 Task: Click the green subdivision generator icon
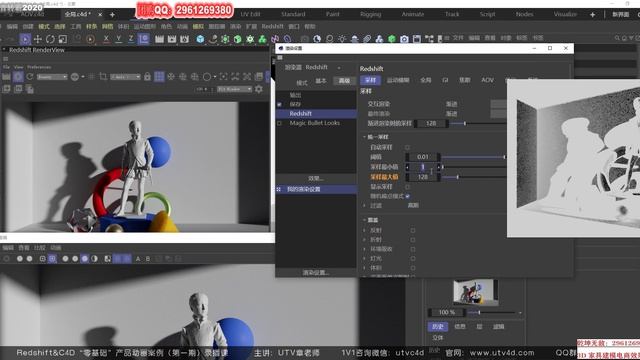(x=225, y=39)
